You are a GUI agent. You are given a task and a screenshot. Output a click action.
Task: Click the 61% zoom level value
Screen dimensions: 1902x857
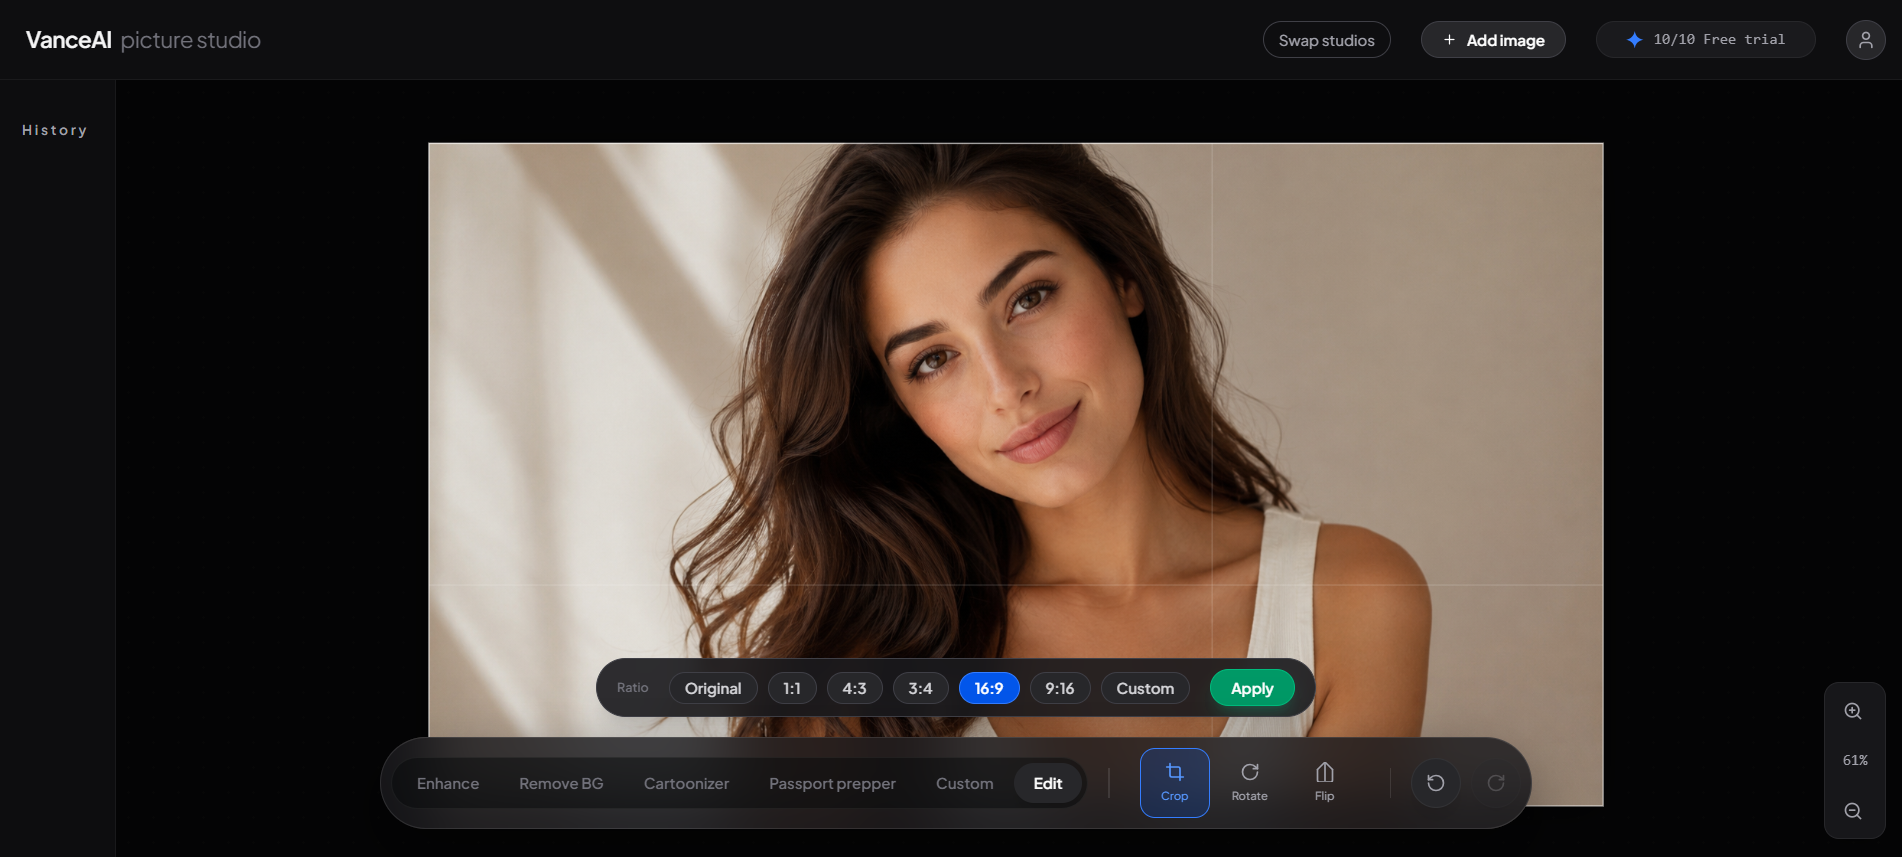(x=1855, y=760)
